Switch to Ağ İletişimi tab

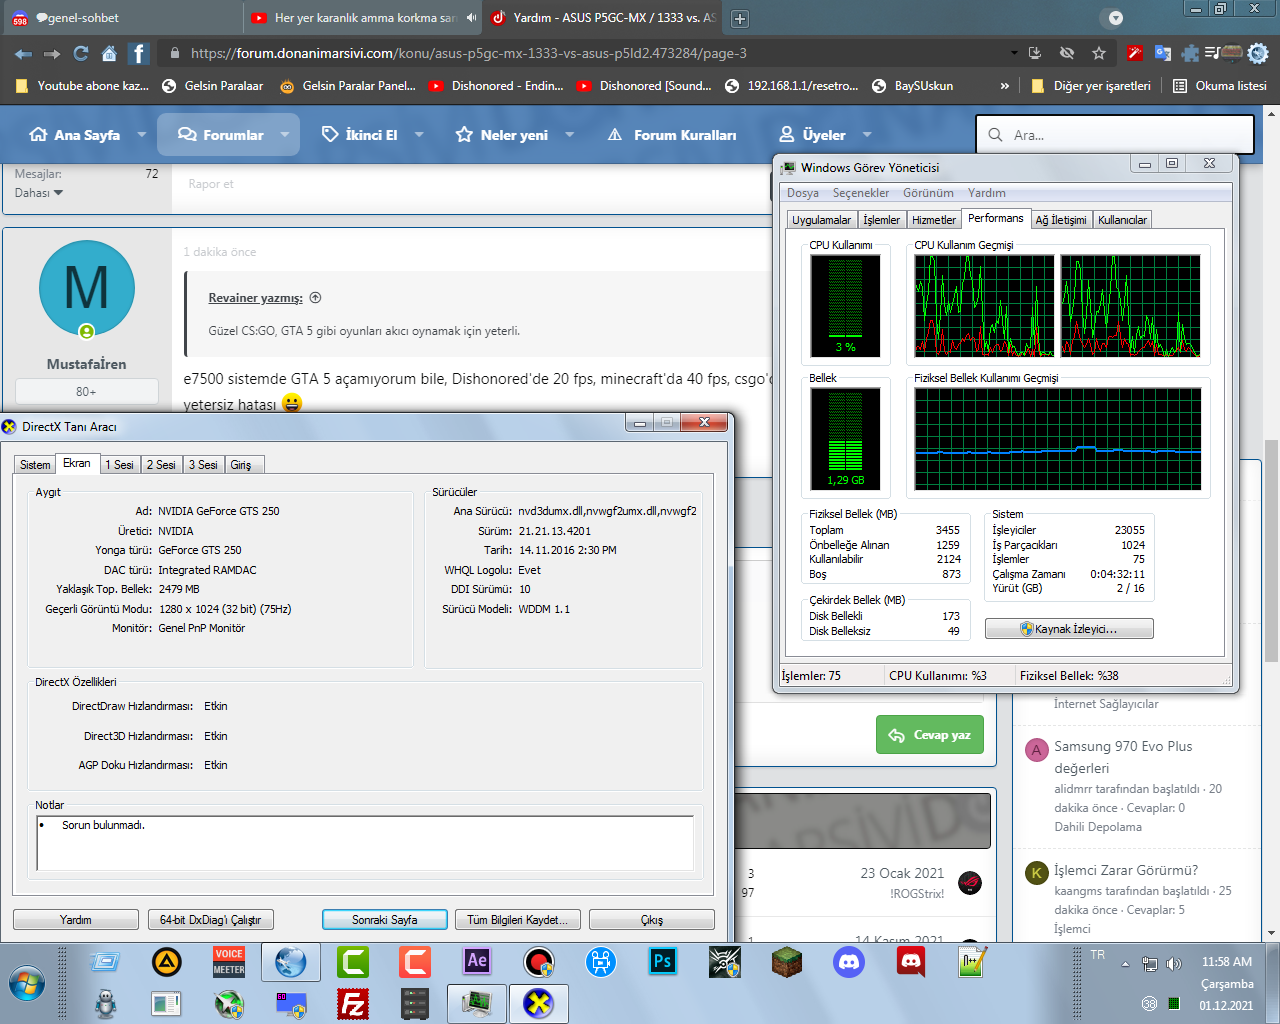pos(1061,220)
